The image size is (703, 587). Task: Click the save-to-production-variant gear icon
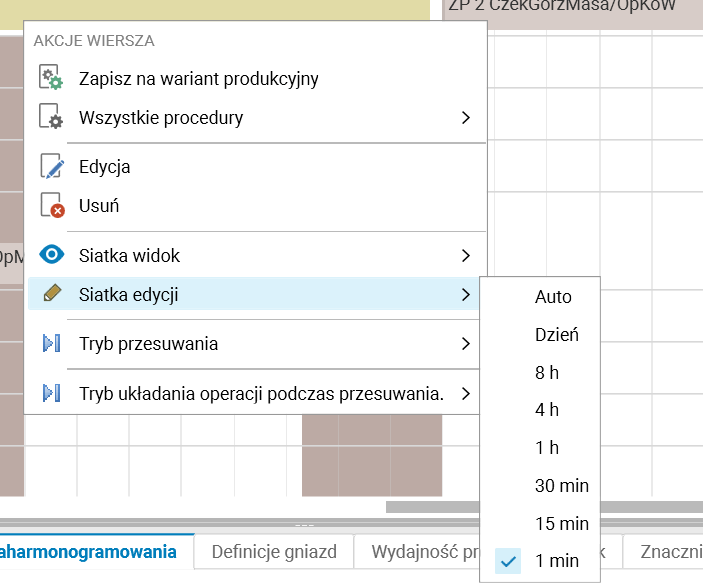(51, 78)
